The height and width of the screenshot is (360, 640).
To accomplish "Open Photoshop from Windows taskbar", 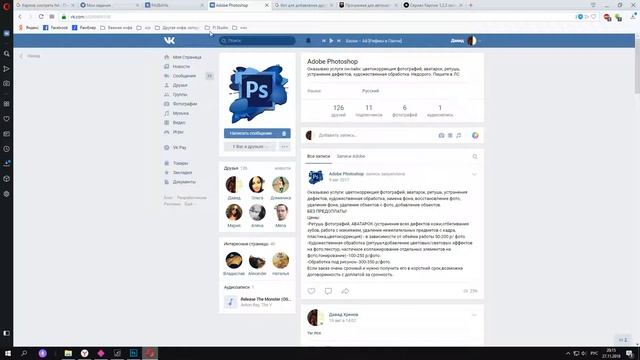I will tap(133, 353).
